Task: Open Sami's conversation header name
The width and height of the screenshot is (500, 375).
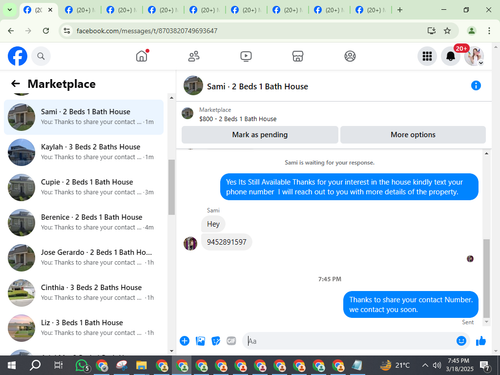Action: (257, 86)
